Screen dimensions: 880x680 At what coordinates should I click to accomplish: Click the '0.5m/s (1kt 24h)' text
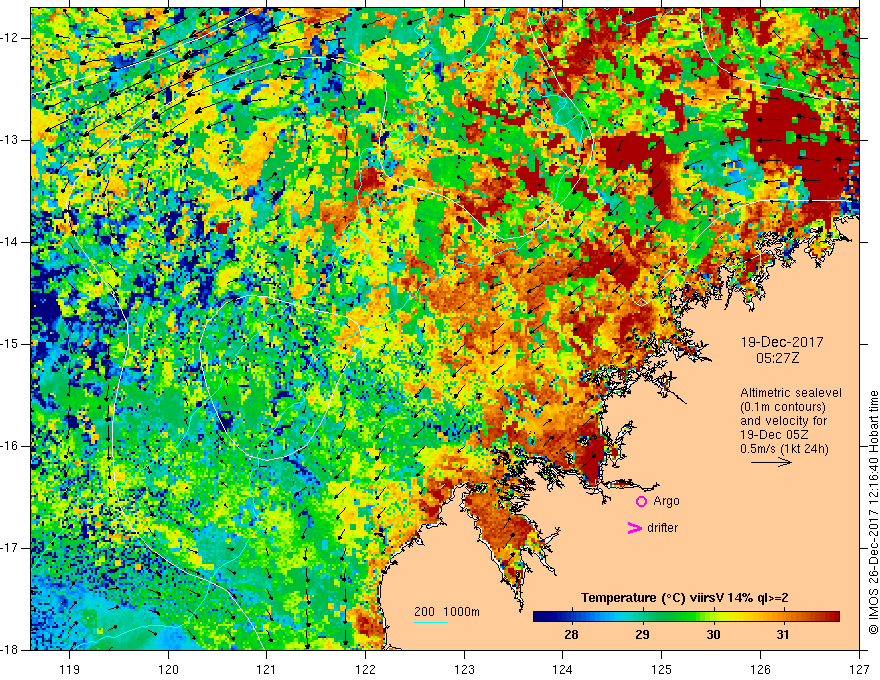pos(784,449)
